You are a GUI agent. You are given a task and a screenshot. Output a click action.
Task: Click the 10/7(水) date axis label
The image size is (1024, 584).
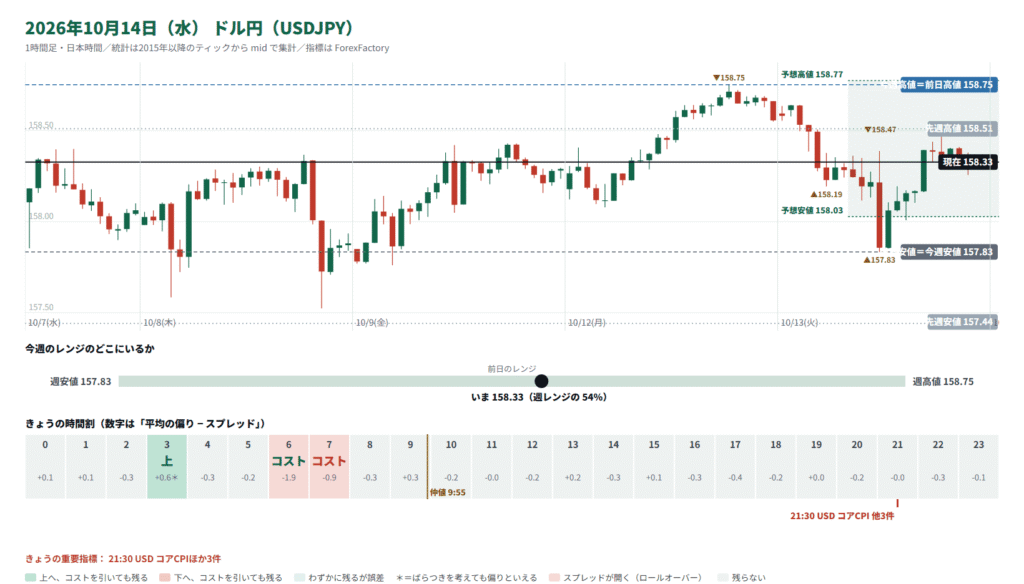tap(44, 322)
